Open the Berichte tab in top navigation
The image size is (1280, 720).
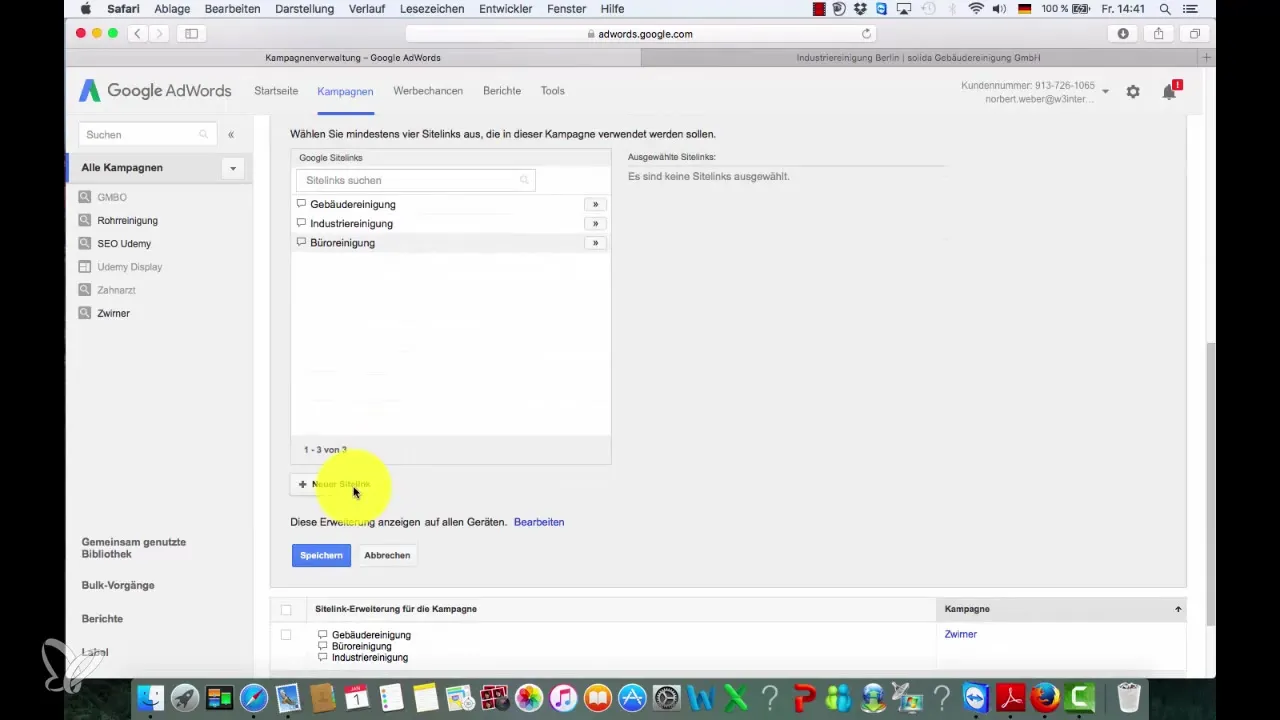502,91
